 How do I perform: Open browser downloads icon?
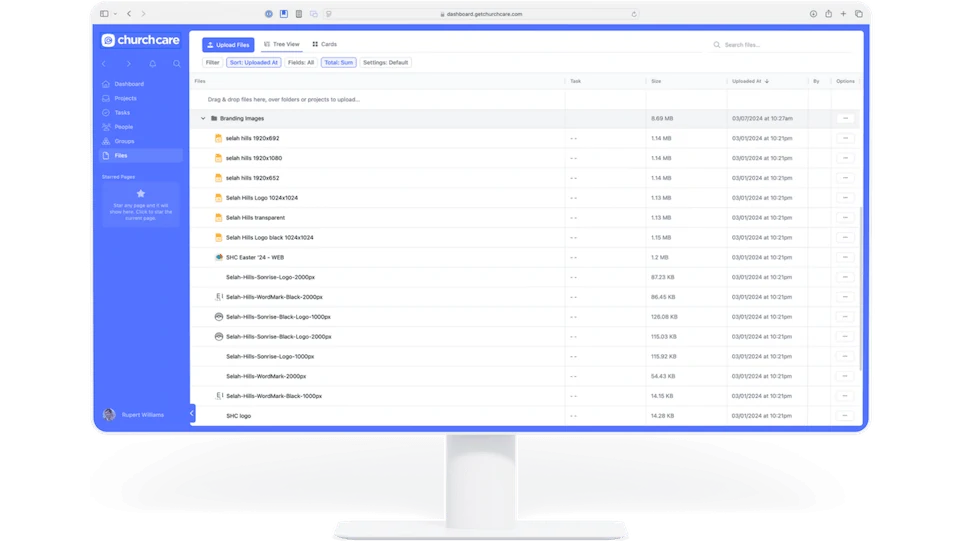[813, 13]
